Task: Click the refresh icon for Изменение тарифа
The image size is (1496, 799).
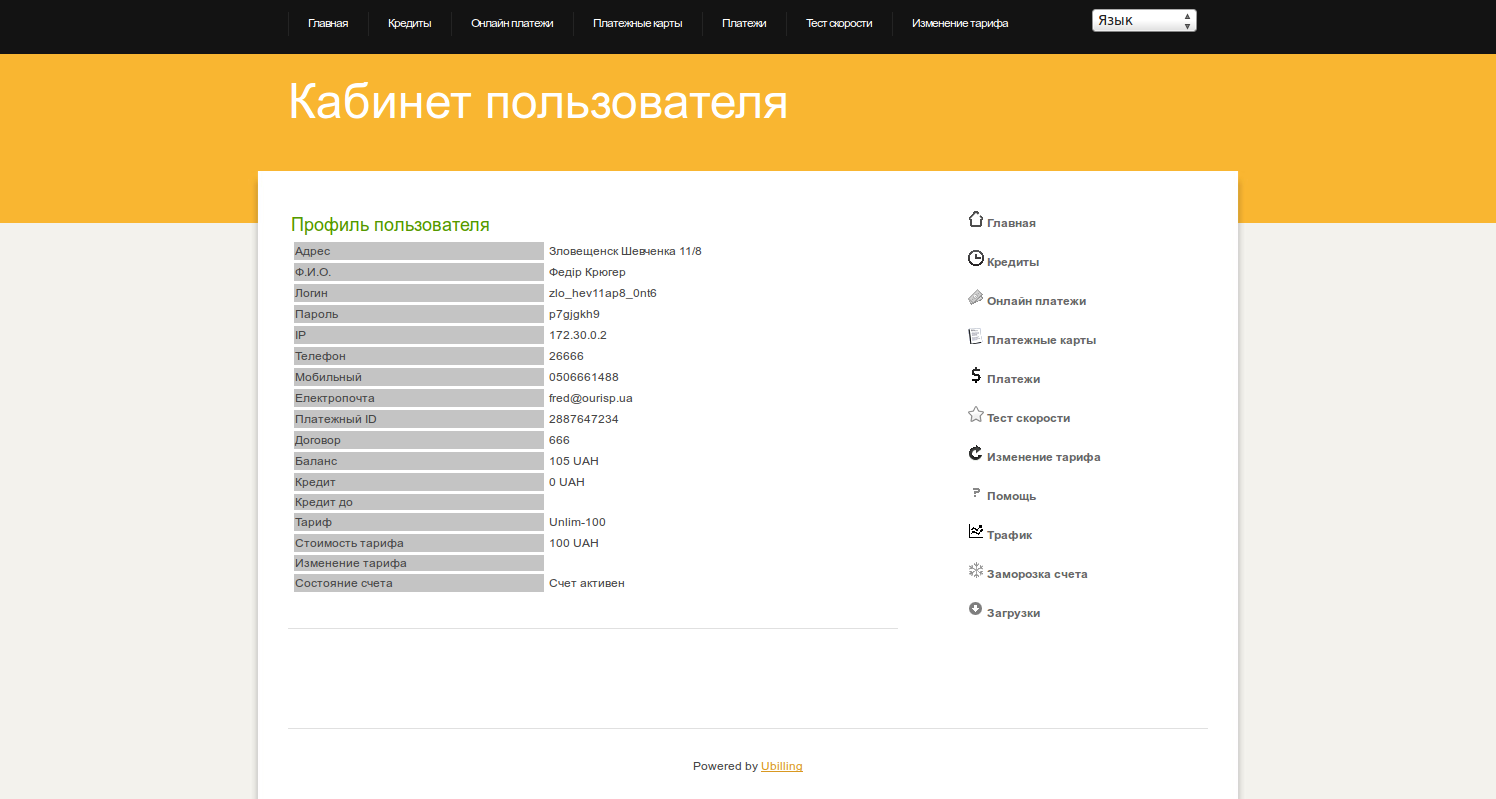Action: pos(976,453)
